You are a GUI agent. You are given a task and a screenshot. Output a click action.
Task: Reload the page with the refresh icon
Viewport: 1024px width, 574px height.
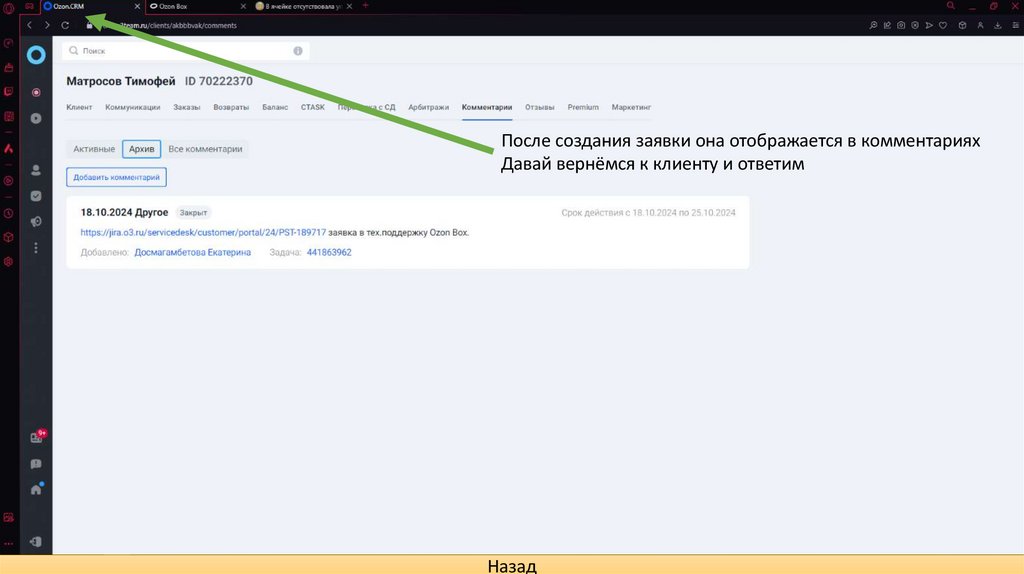[65, 25]
